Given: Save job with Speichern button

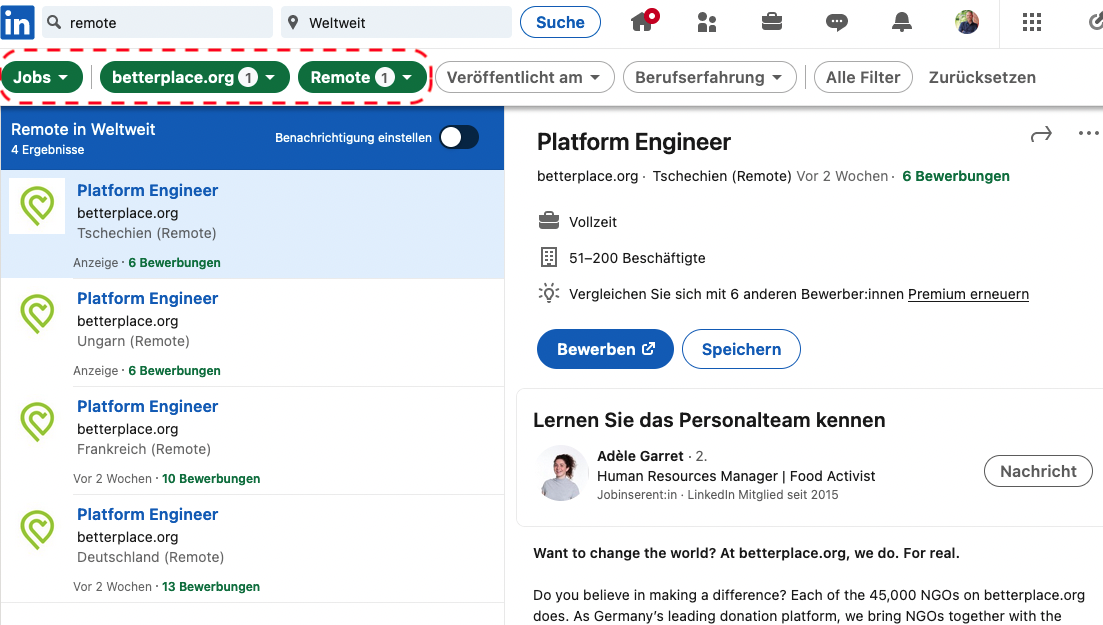Looking at the screenshot, I should pos(741,349).
